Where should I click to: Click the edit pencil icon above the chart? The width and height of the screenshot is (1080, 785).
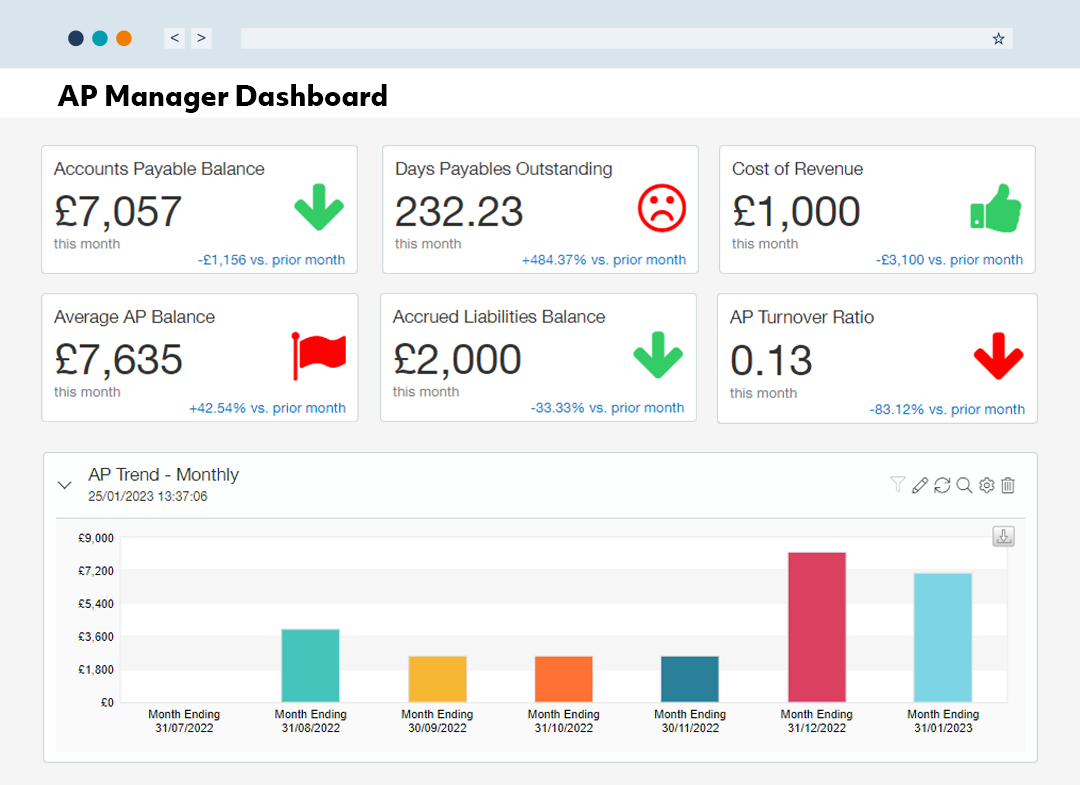[x=920, y=485]
